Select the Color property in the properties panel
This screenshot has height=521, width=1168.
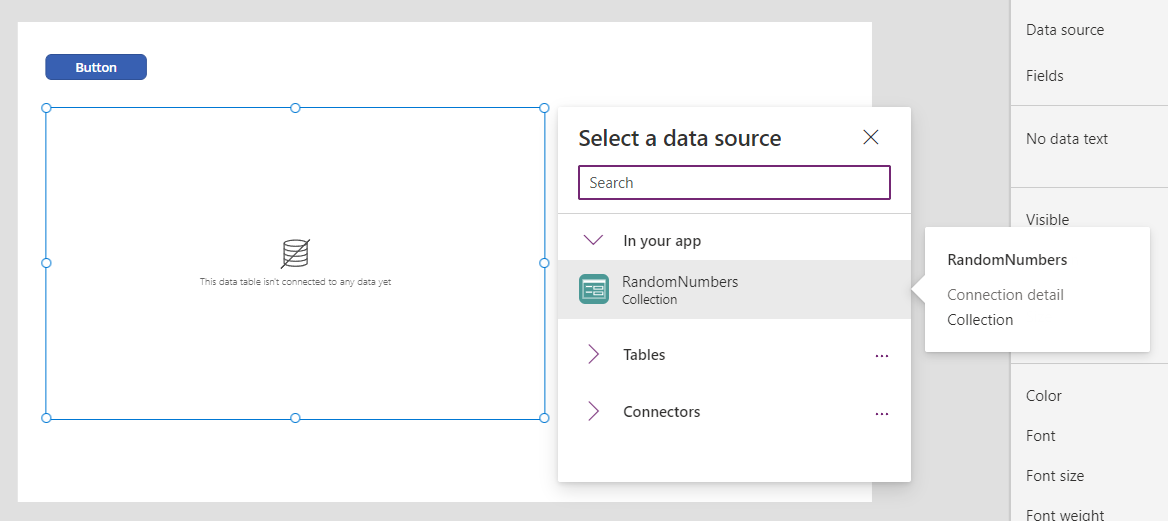tap(1044, 396)
